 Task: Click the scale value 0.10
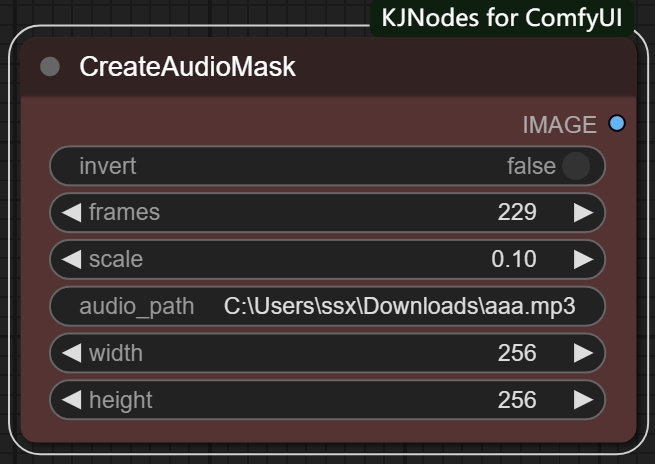point(514,260)
